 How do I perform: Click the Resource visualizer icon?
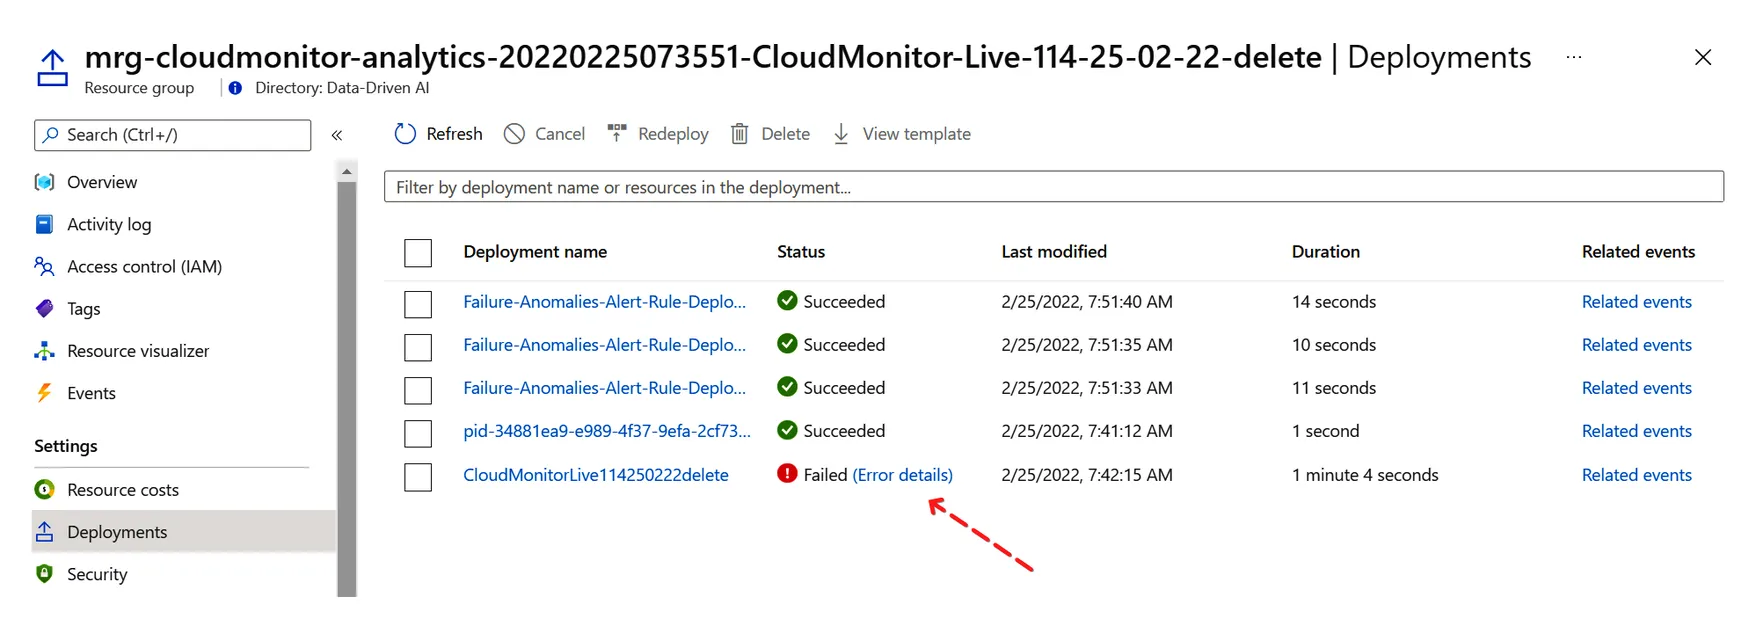(44, 351)
